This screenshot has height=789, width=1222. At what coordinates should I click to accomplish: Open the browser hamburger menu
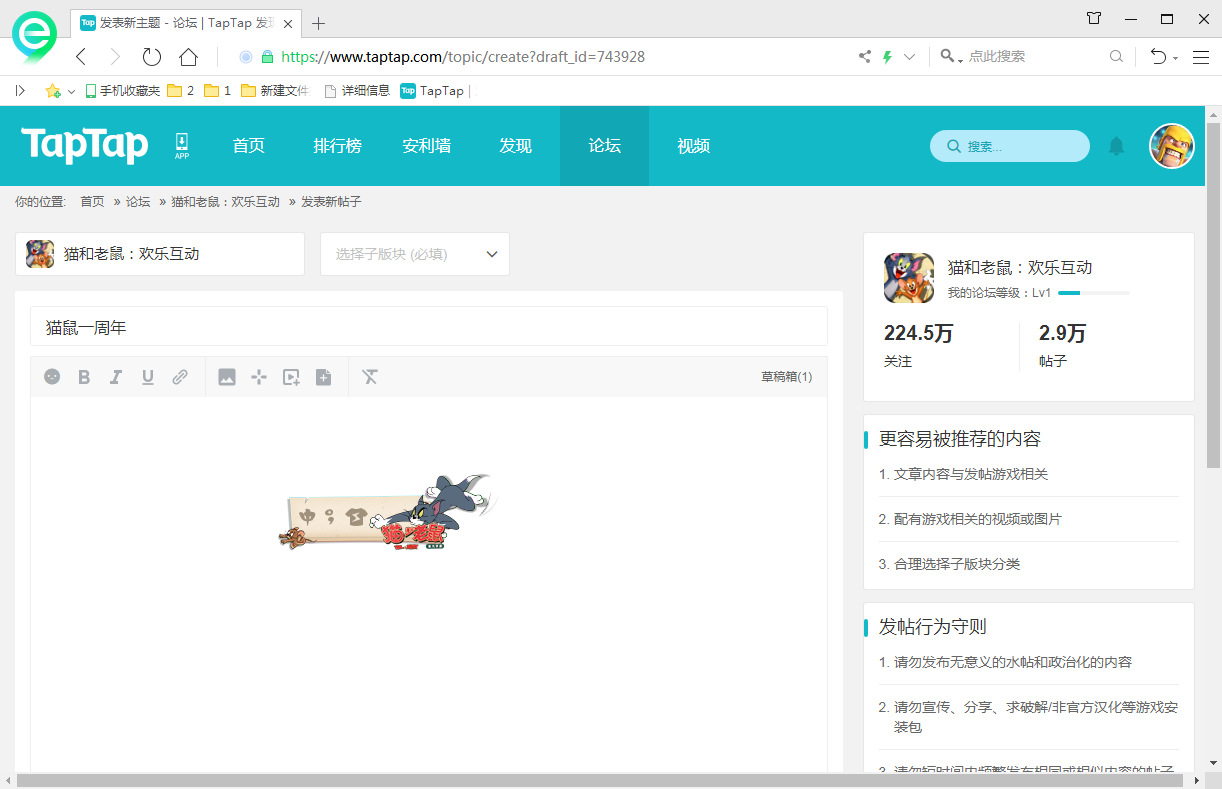pyautogui.click(x=1201, y=57)
